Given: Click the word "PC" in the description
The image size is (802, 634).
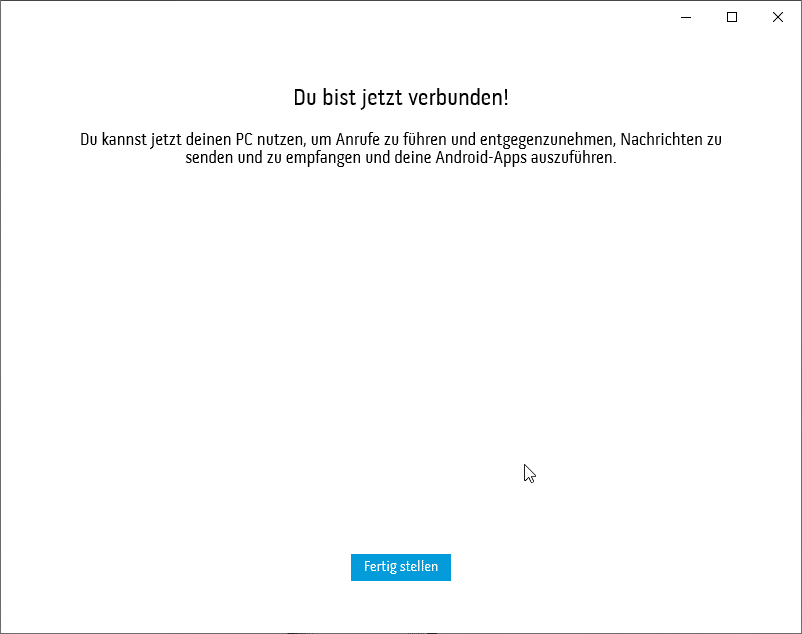Looking at the screenshot, I should (247, 139).
